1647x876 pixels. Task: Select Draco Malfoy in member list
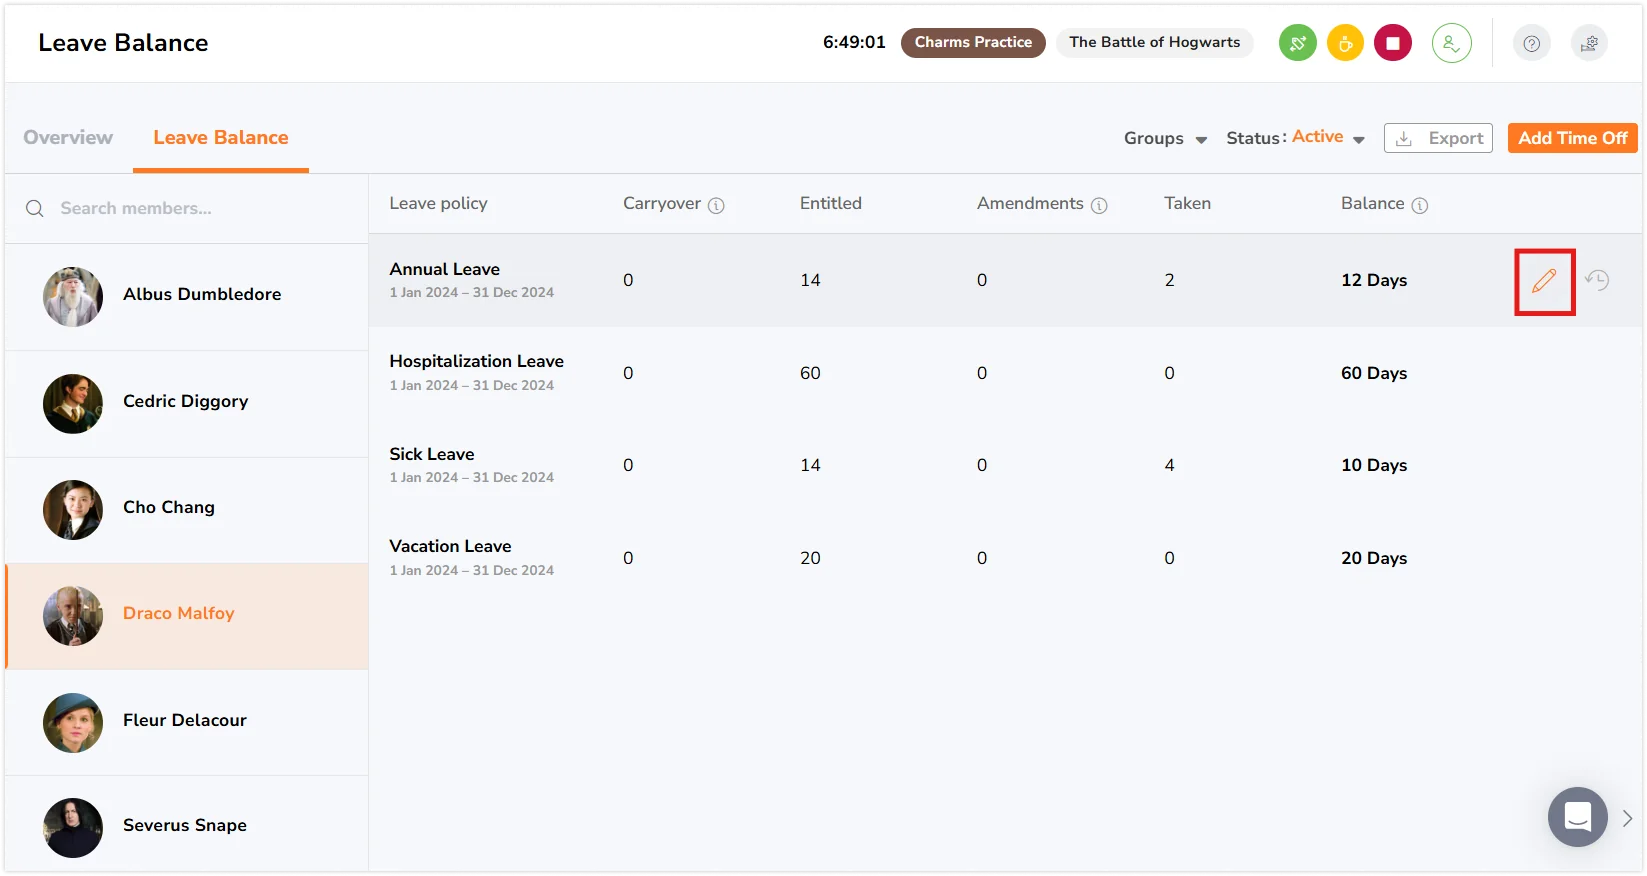pos(187,616)
